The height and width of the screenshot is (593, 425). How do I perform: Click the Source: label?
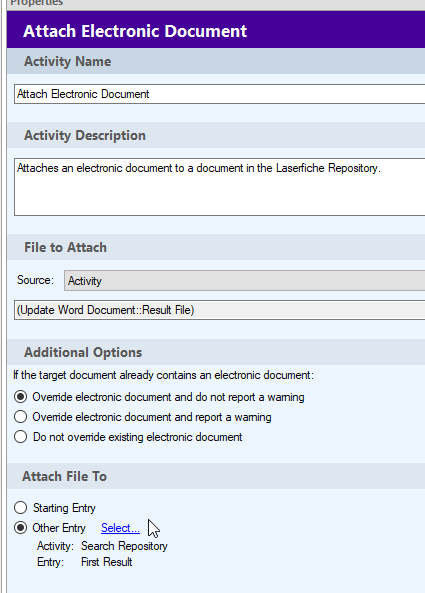[x=35, y=280]
